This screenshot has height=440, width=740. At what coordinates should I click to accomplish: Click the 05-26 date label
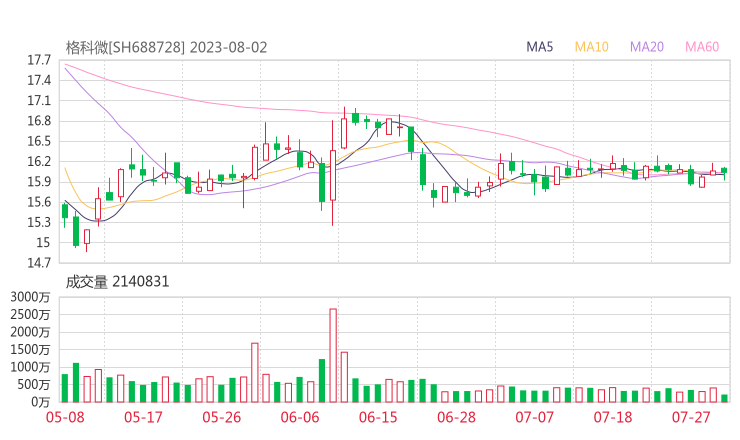(221, 417)
